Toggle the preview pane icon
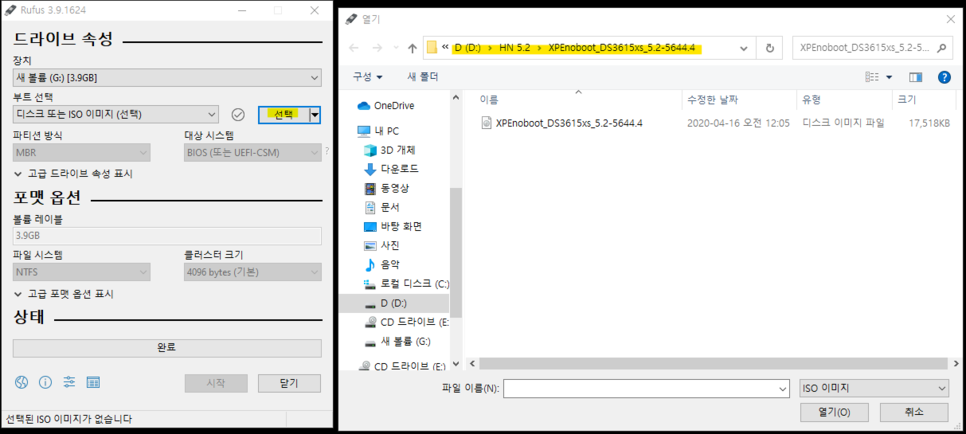 pyautogui.click(x=915, y=77)
